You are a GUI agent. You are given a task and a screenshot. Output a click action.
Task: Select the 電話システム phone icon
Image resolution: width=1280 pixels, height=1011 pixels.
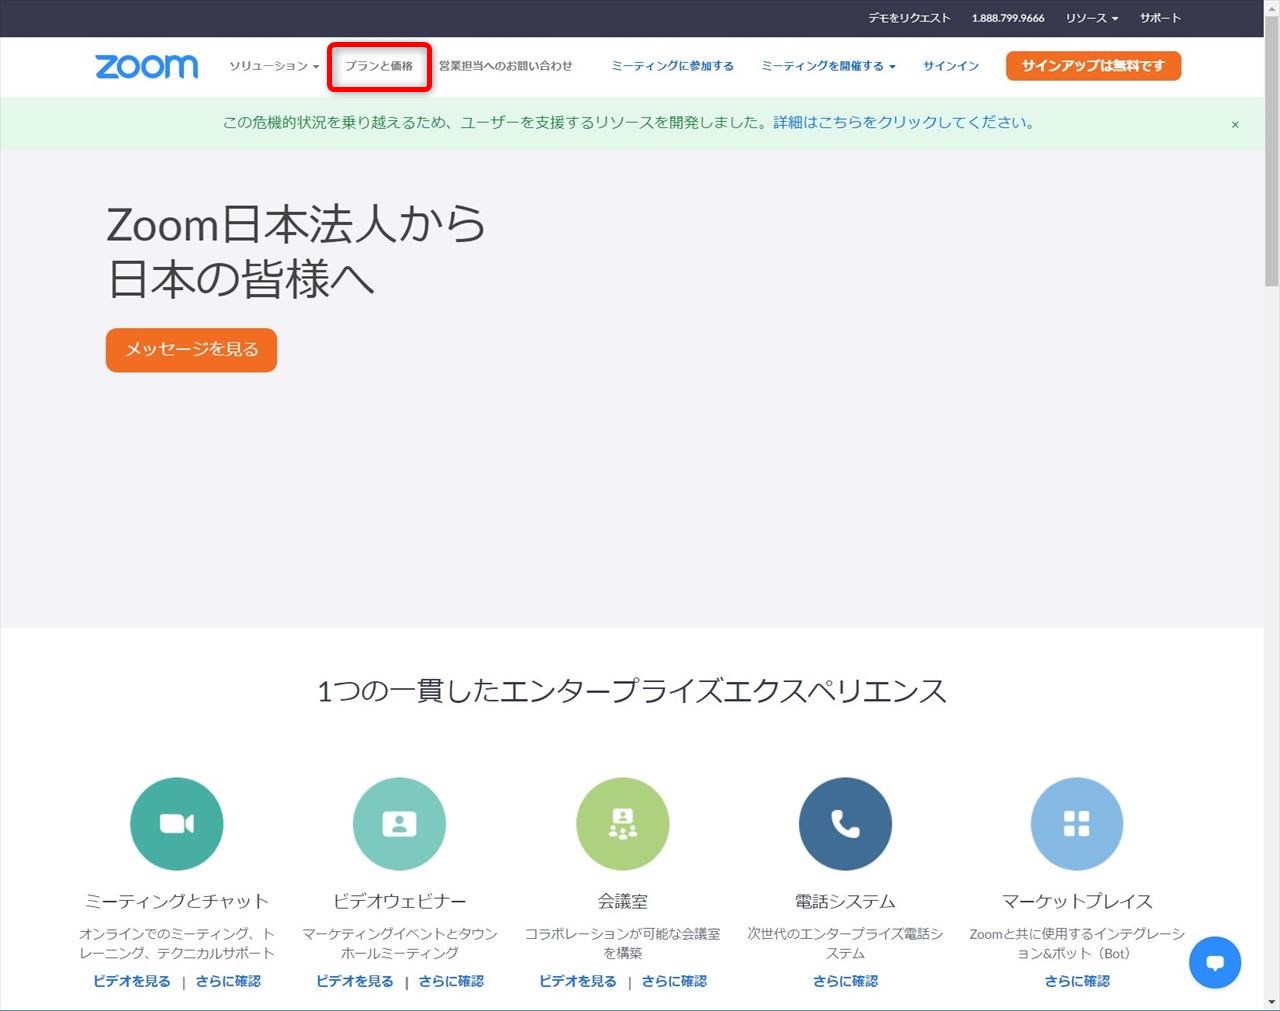pyautogui.click(x=845, y=824)
